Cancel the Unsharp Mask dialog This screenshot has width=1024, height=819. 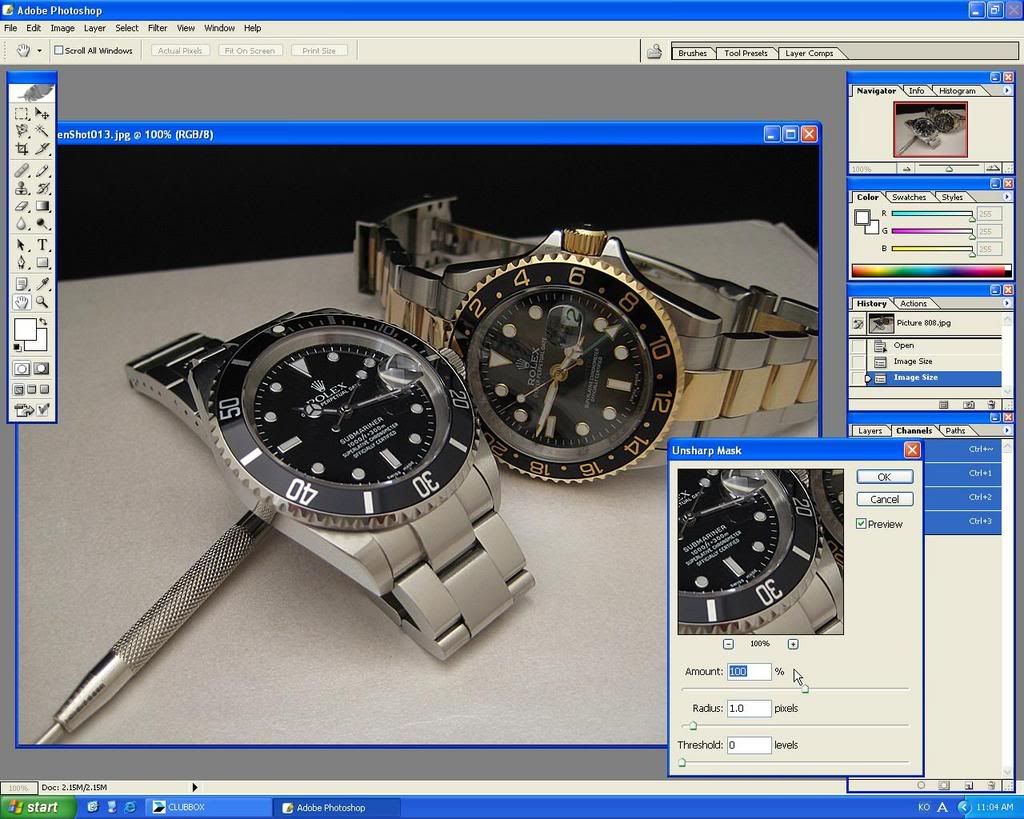[x=884, y=499]
